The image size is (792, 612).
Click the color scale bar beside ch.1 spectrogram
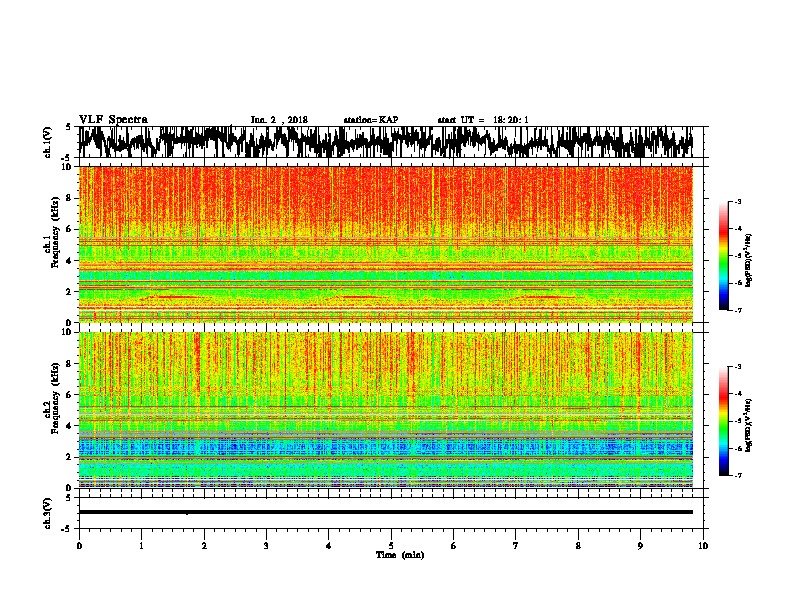click(723, 256)
